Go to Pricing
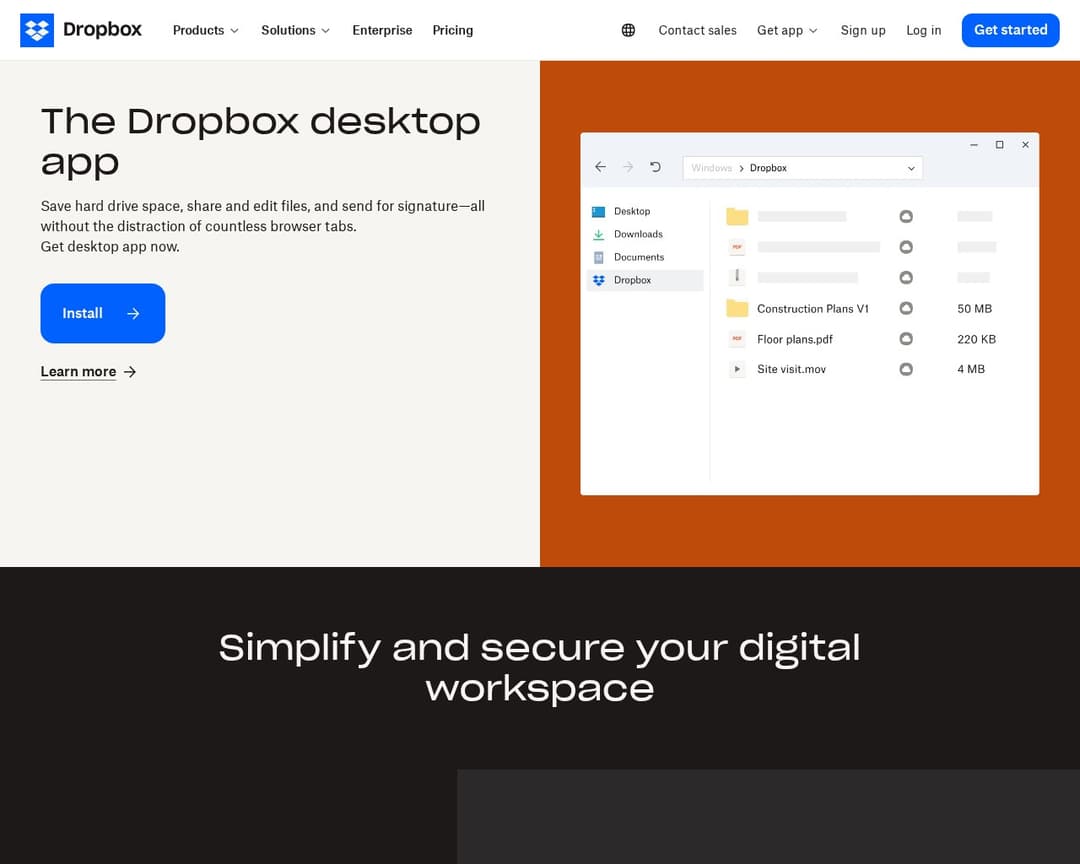 (x=453, y=30)
